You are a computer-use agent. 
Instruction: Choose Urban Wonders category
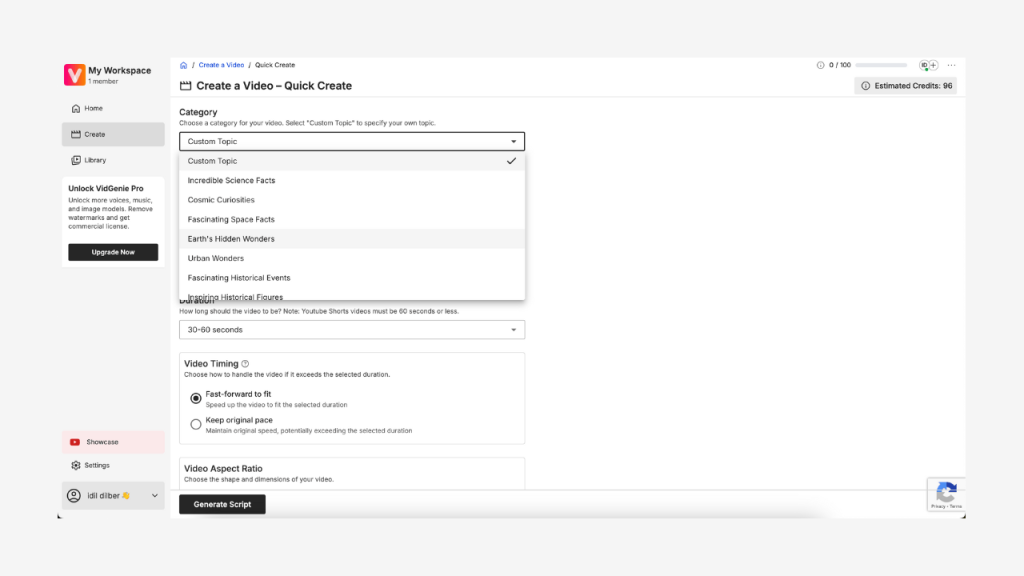tap(352, 259)
